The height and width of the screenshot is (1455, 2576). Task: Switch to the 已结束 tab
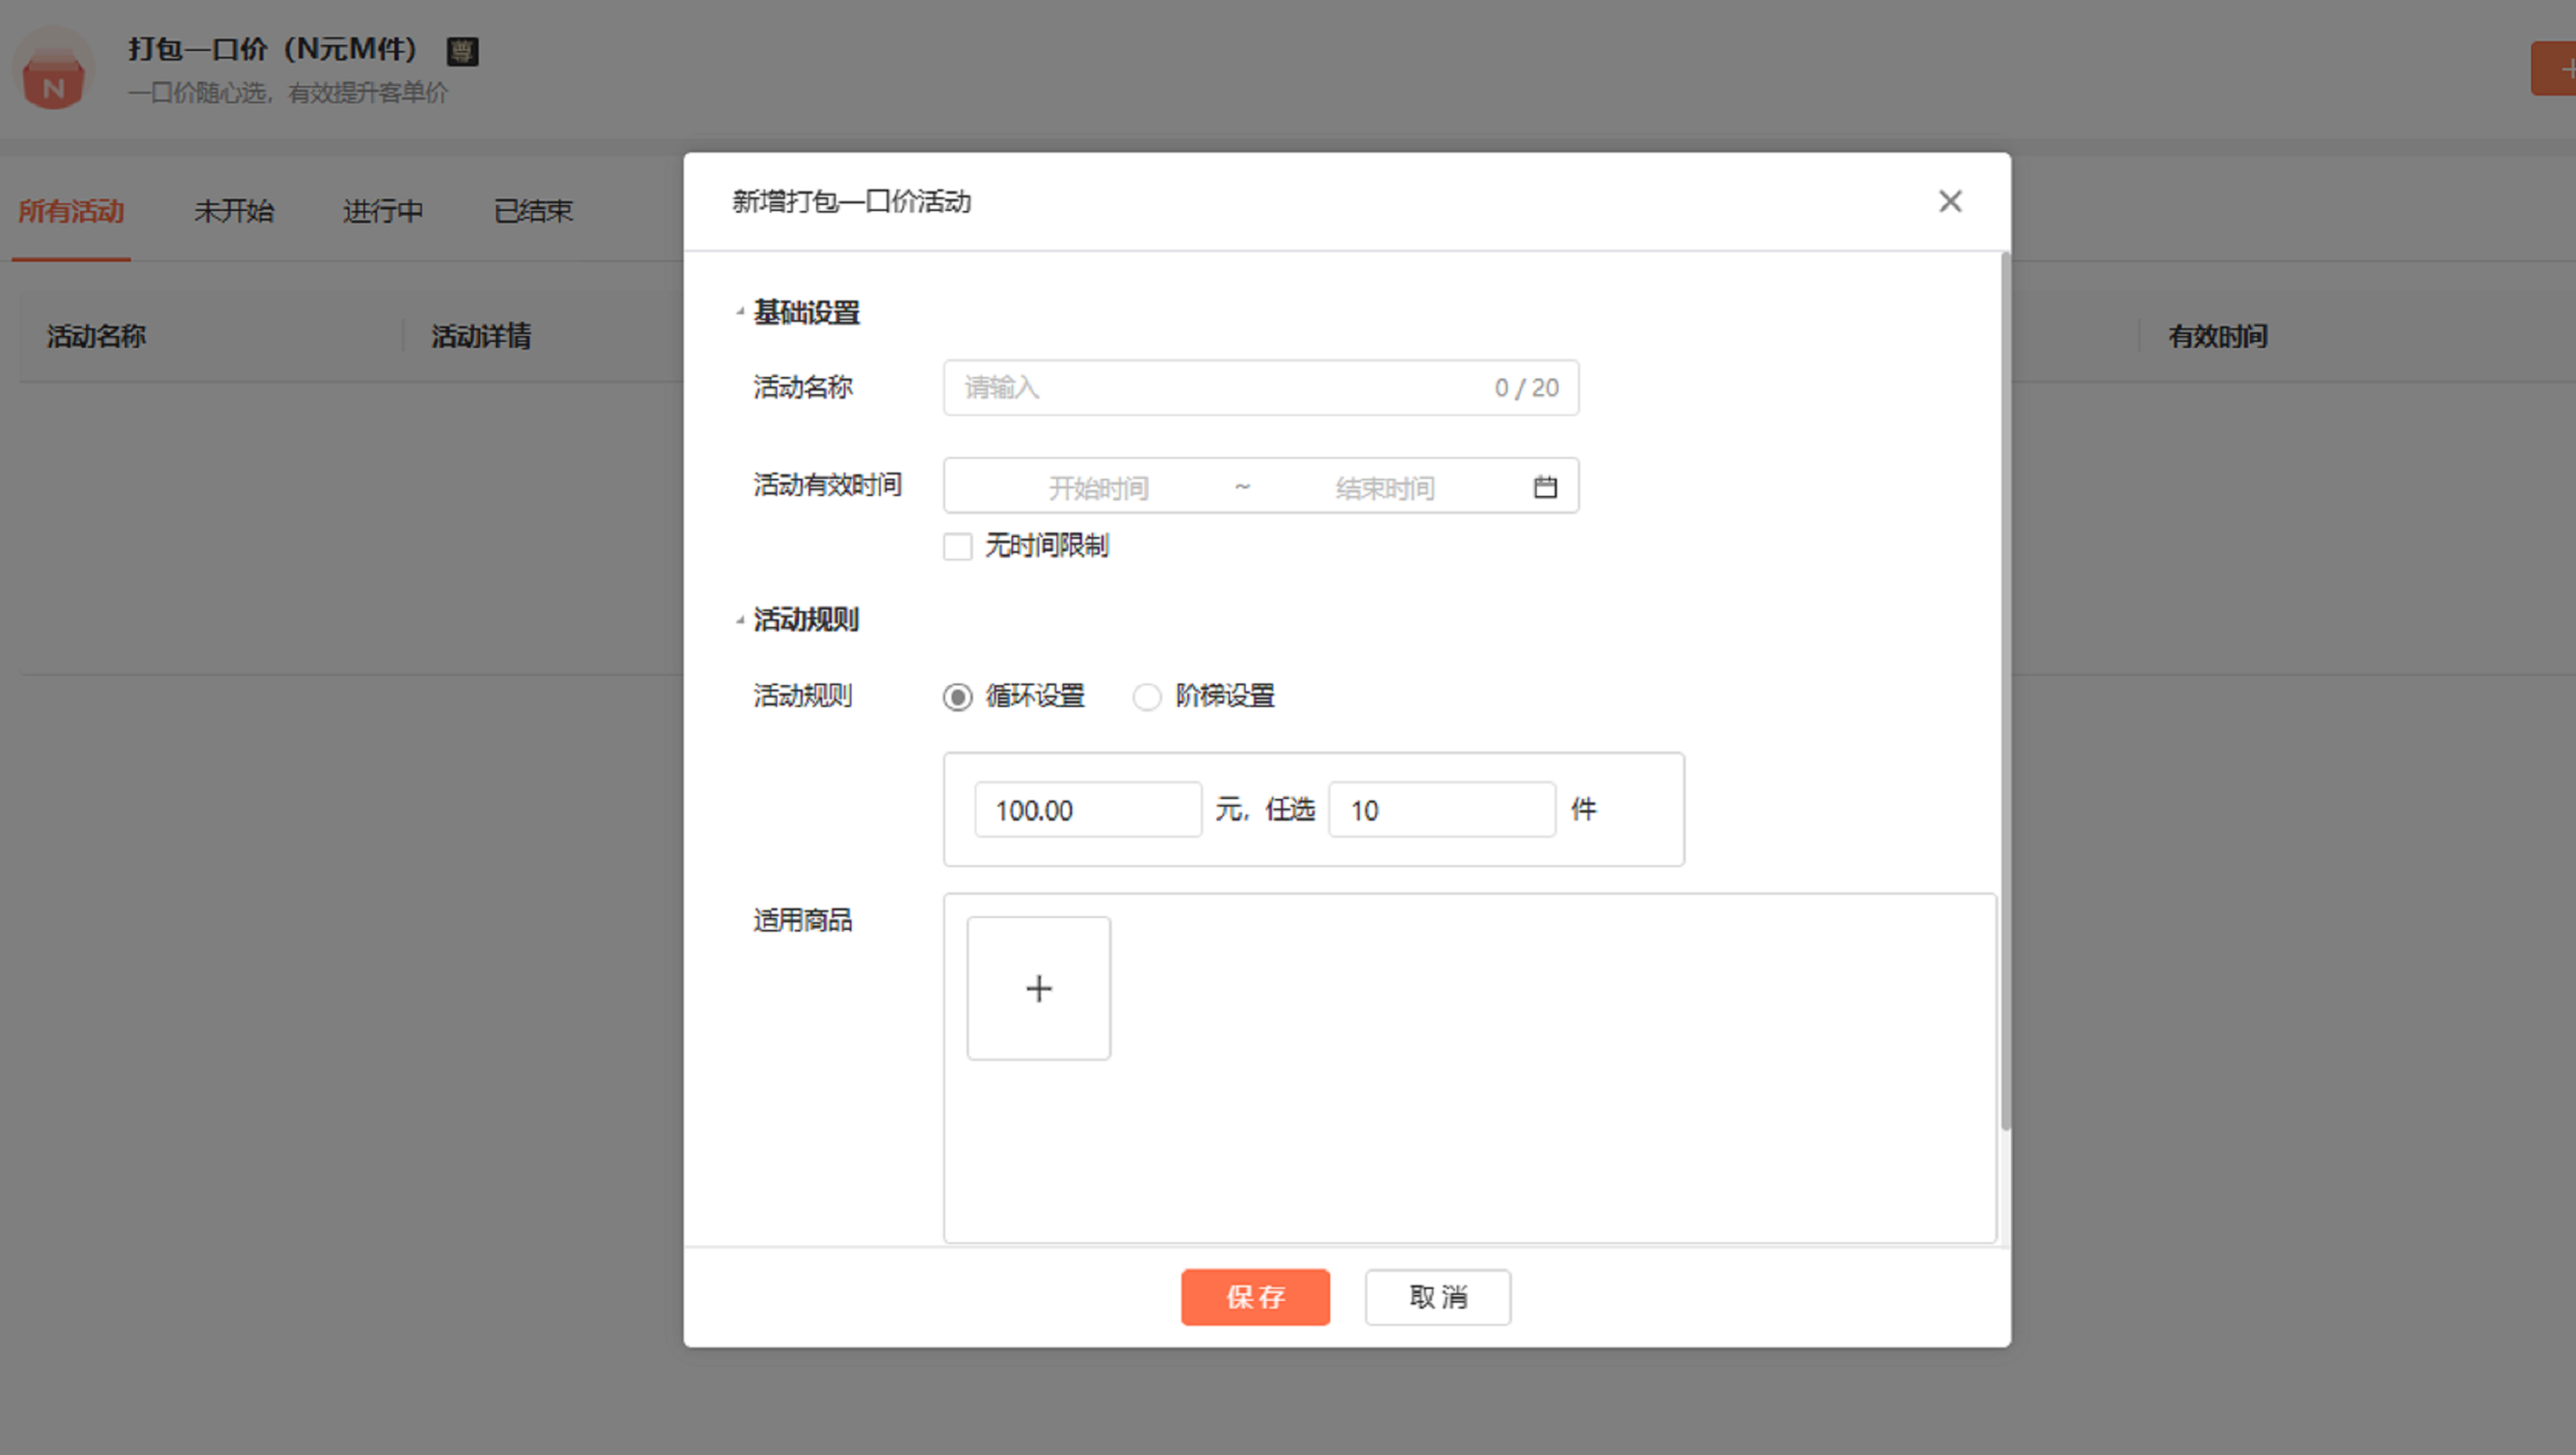click(x=533, y=211)
